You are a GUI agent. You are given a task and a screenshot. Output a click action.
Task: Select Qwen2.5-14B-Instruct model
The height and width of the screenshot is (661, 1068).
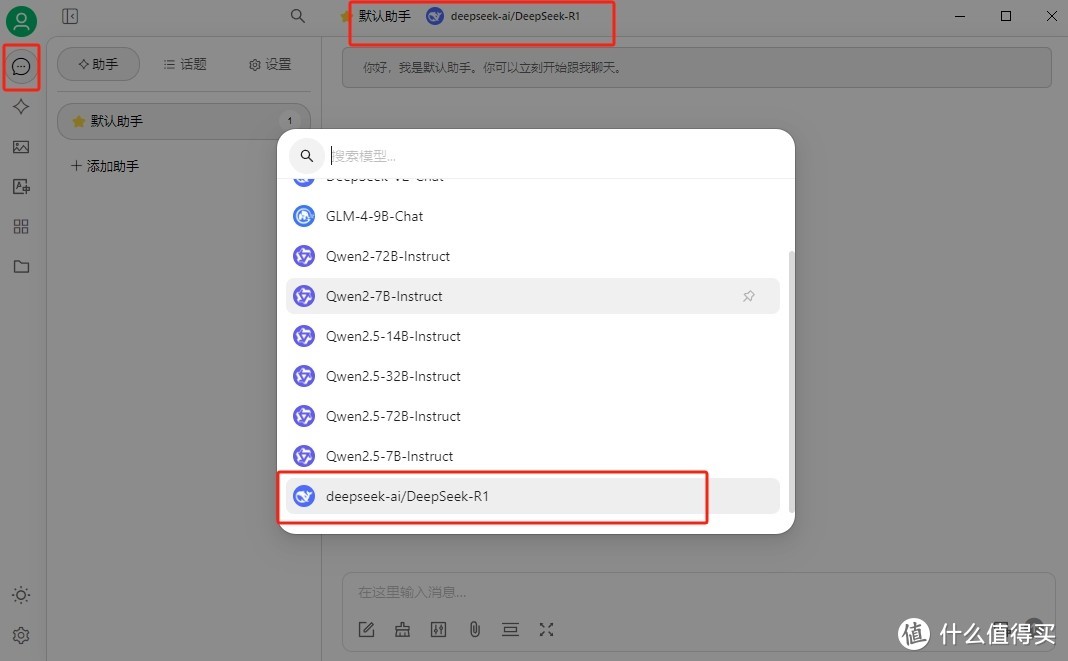(533, 336)
